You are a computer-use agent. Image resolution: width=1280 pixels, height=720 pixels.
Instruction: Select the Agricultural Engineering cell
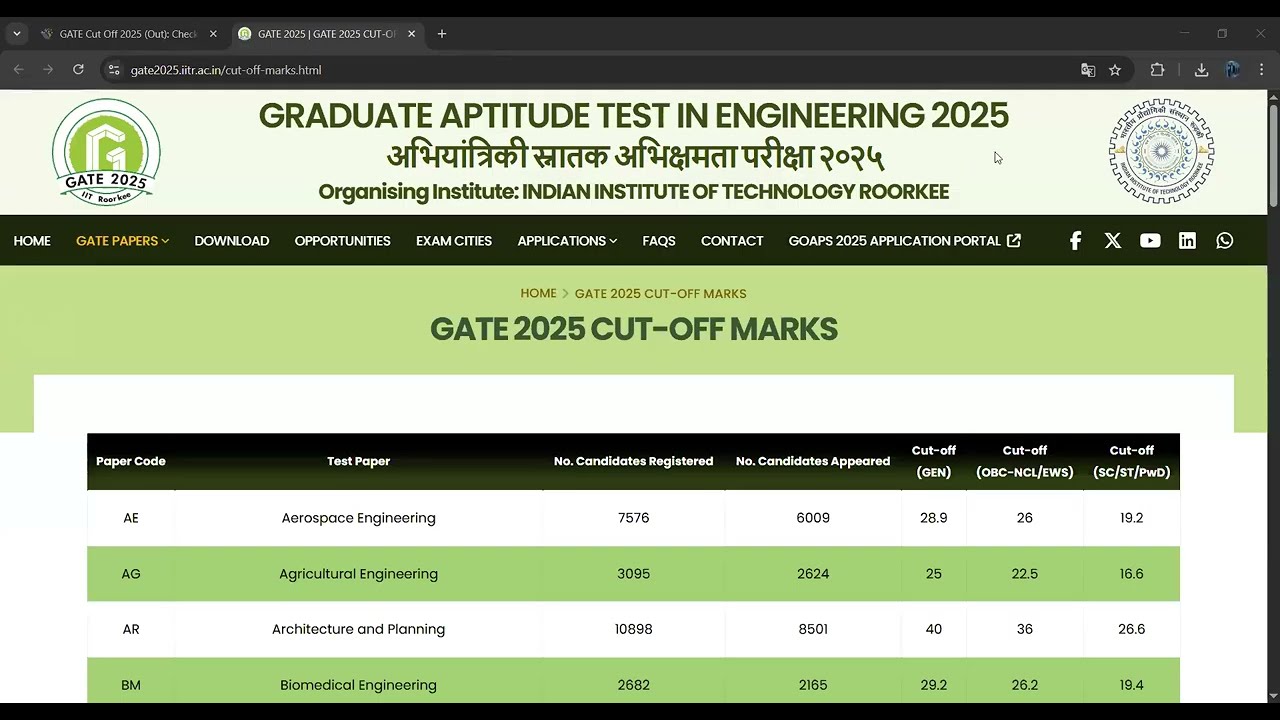358,574
